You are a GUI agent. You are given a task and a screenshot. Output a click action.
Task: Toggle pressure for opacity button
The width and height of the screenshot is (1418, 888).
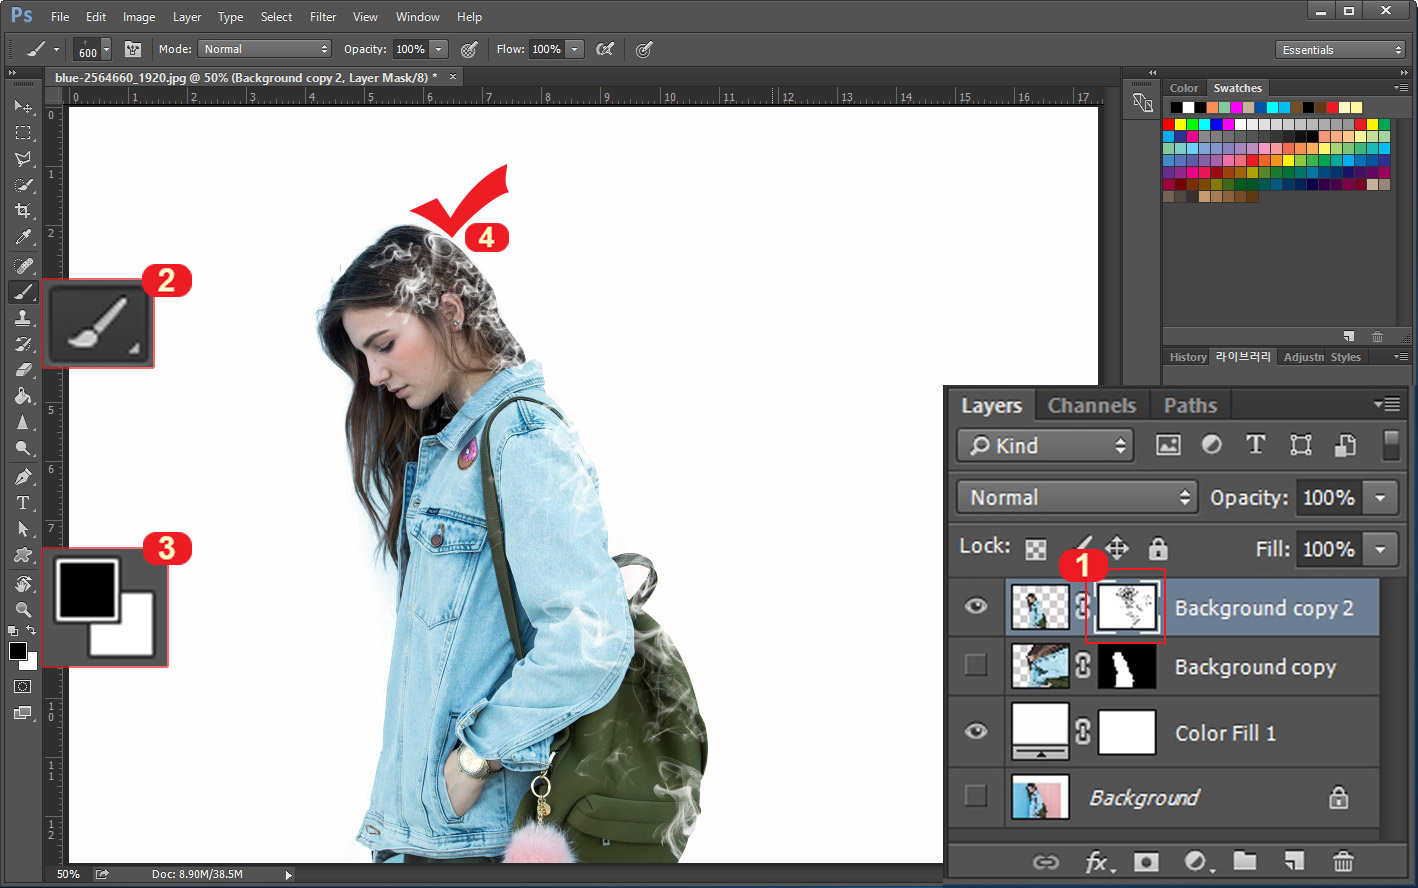click(x=469, y=49)
